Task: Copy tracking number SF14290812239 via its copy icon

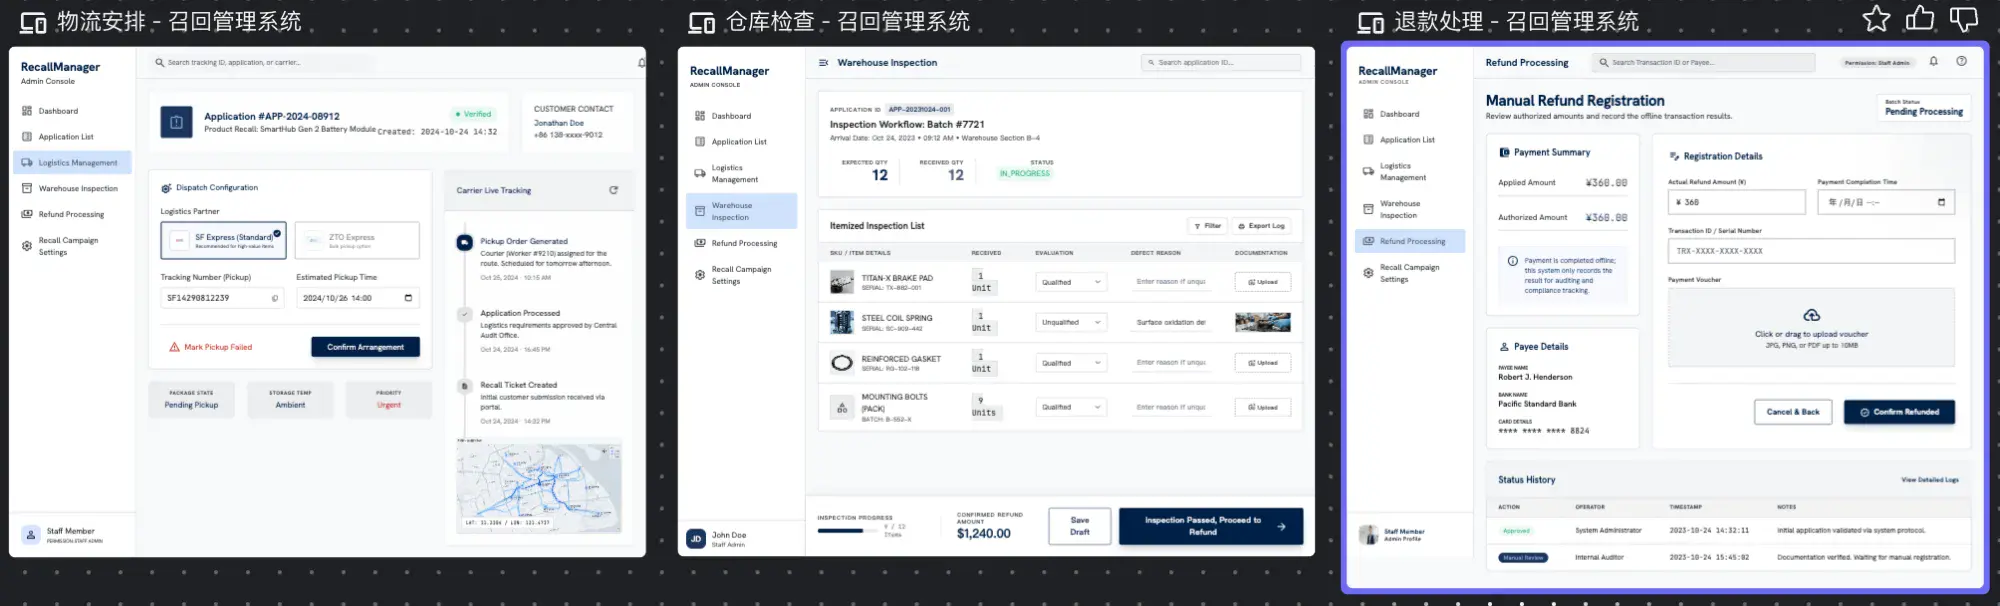Action: [275, 298]
